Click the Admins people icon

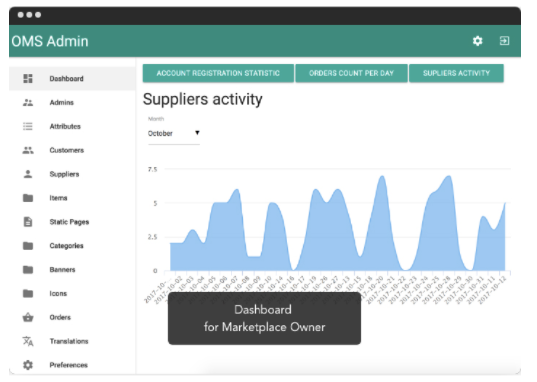tap(28, 102)
